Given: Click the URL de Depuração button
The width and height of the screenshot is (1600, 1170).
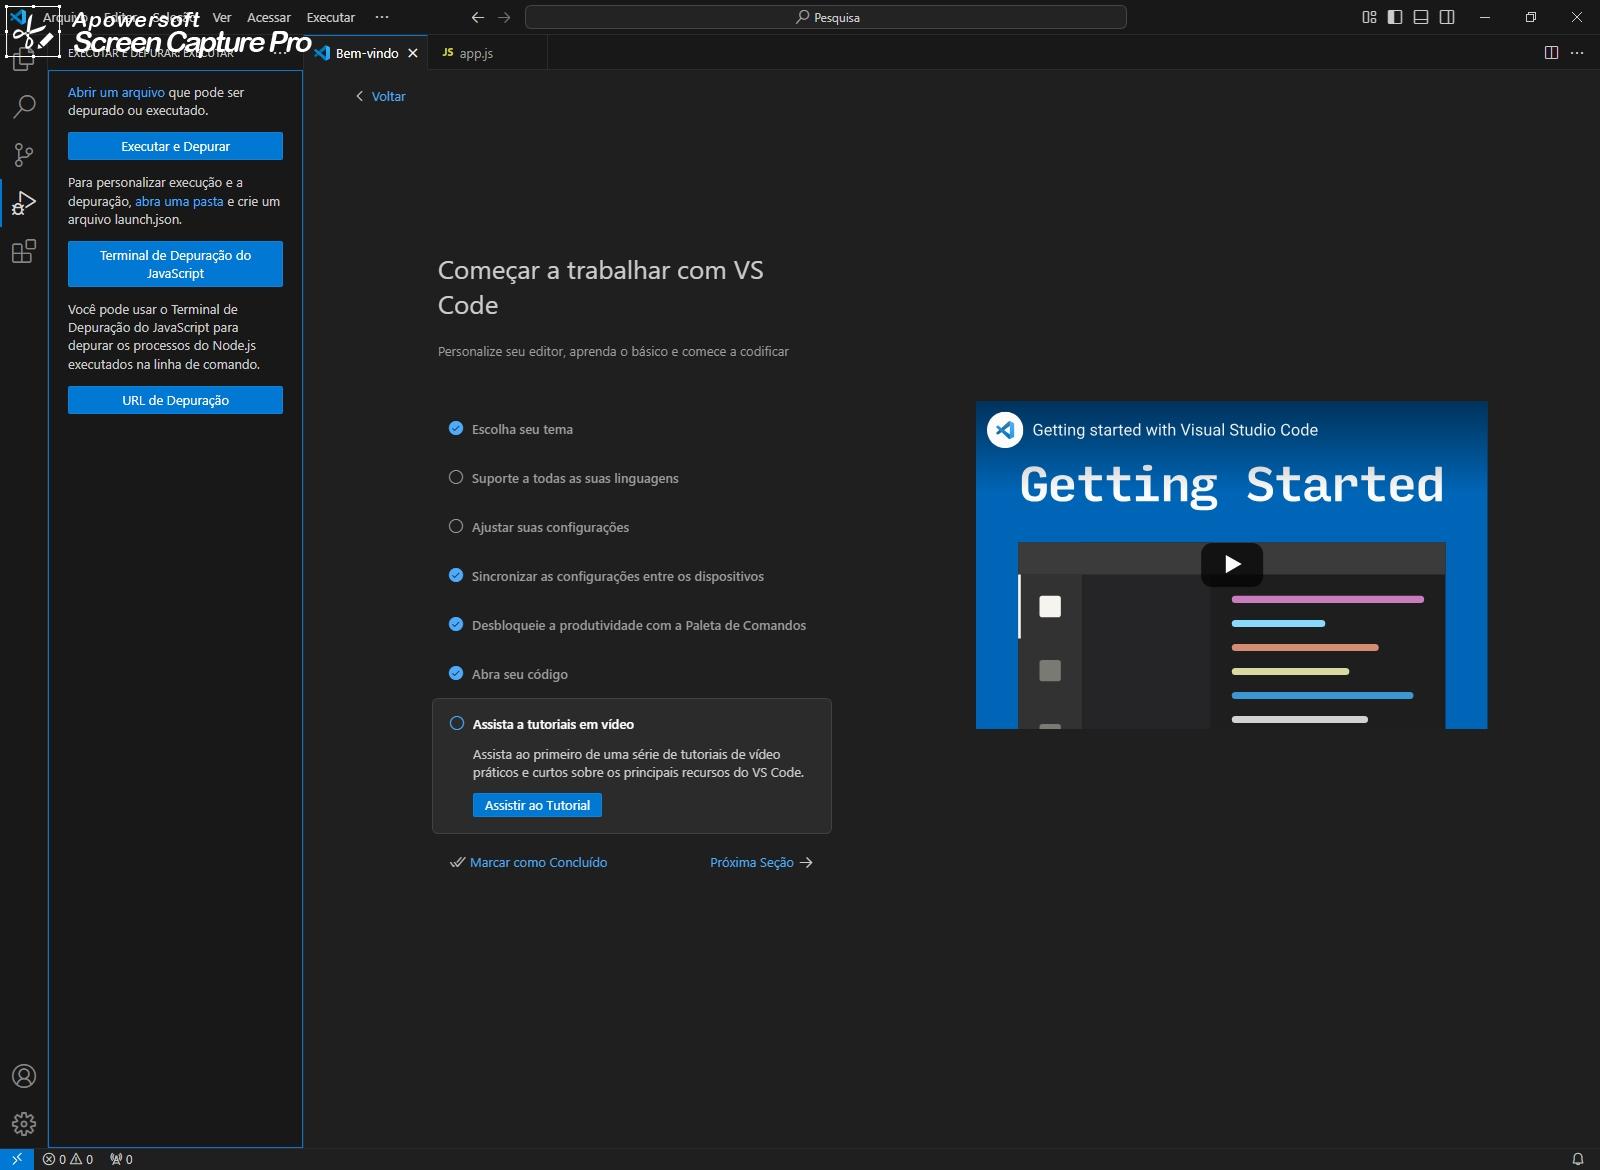Looking at the screenshot, I should [175, 400].
